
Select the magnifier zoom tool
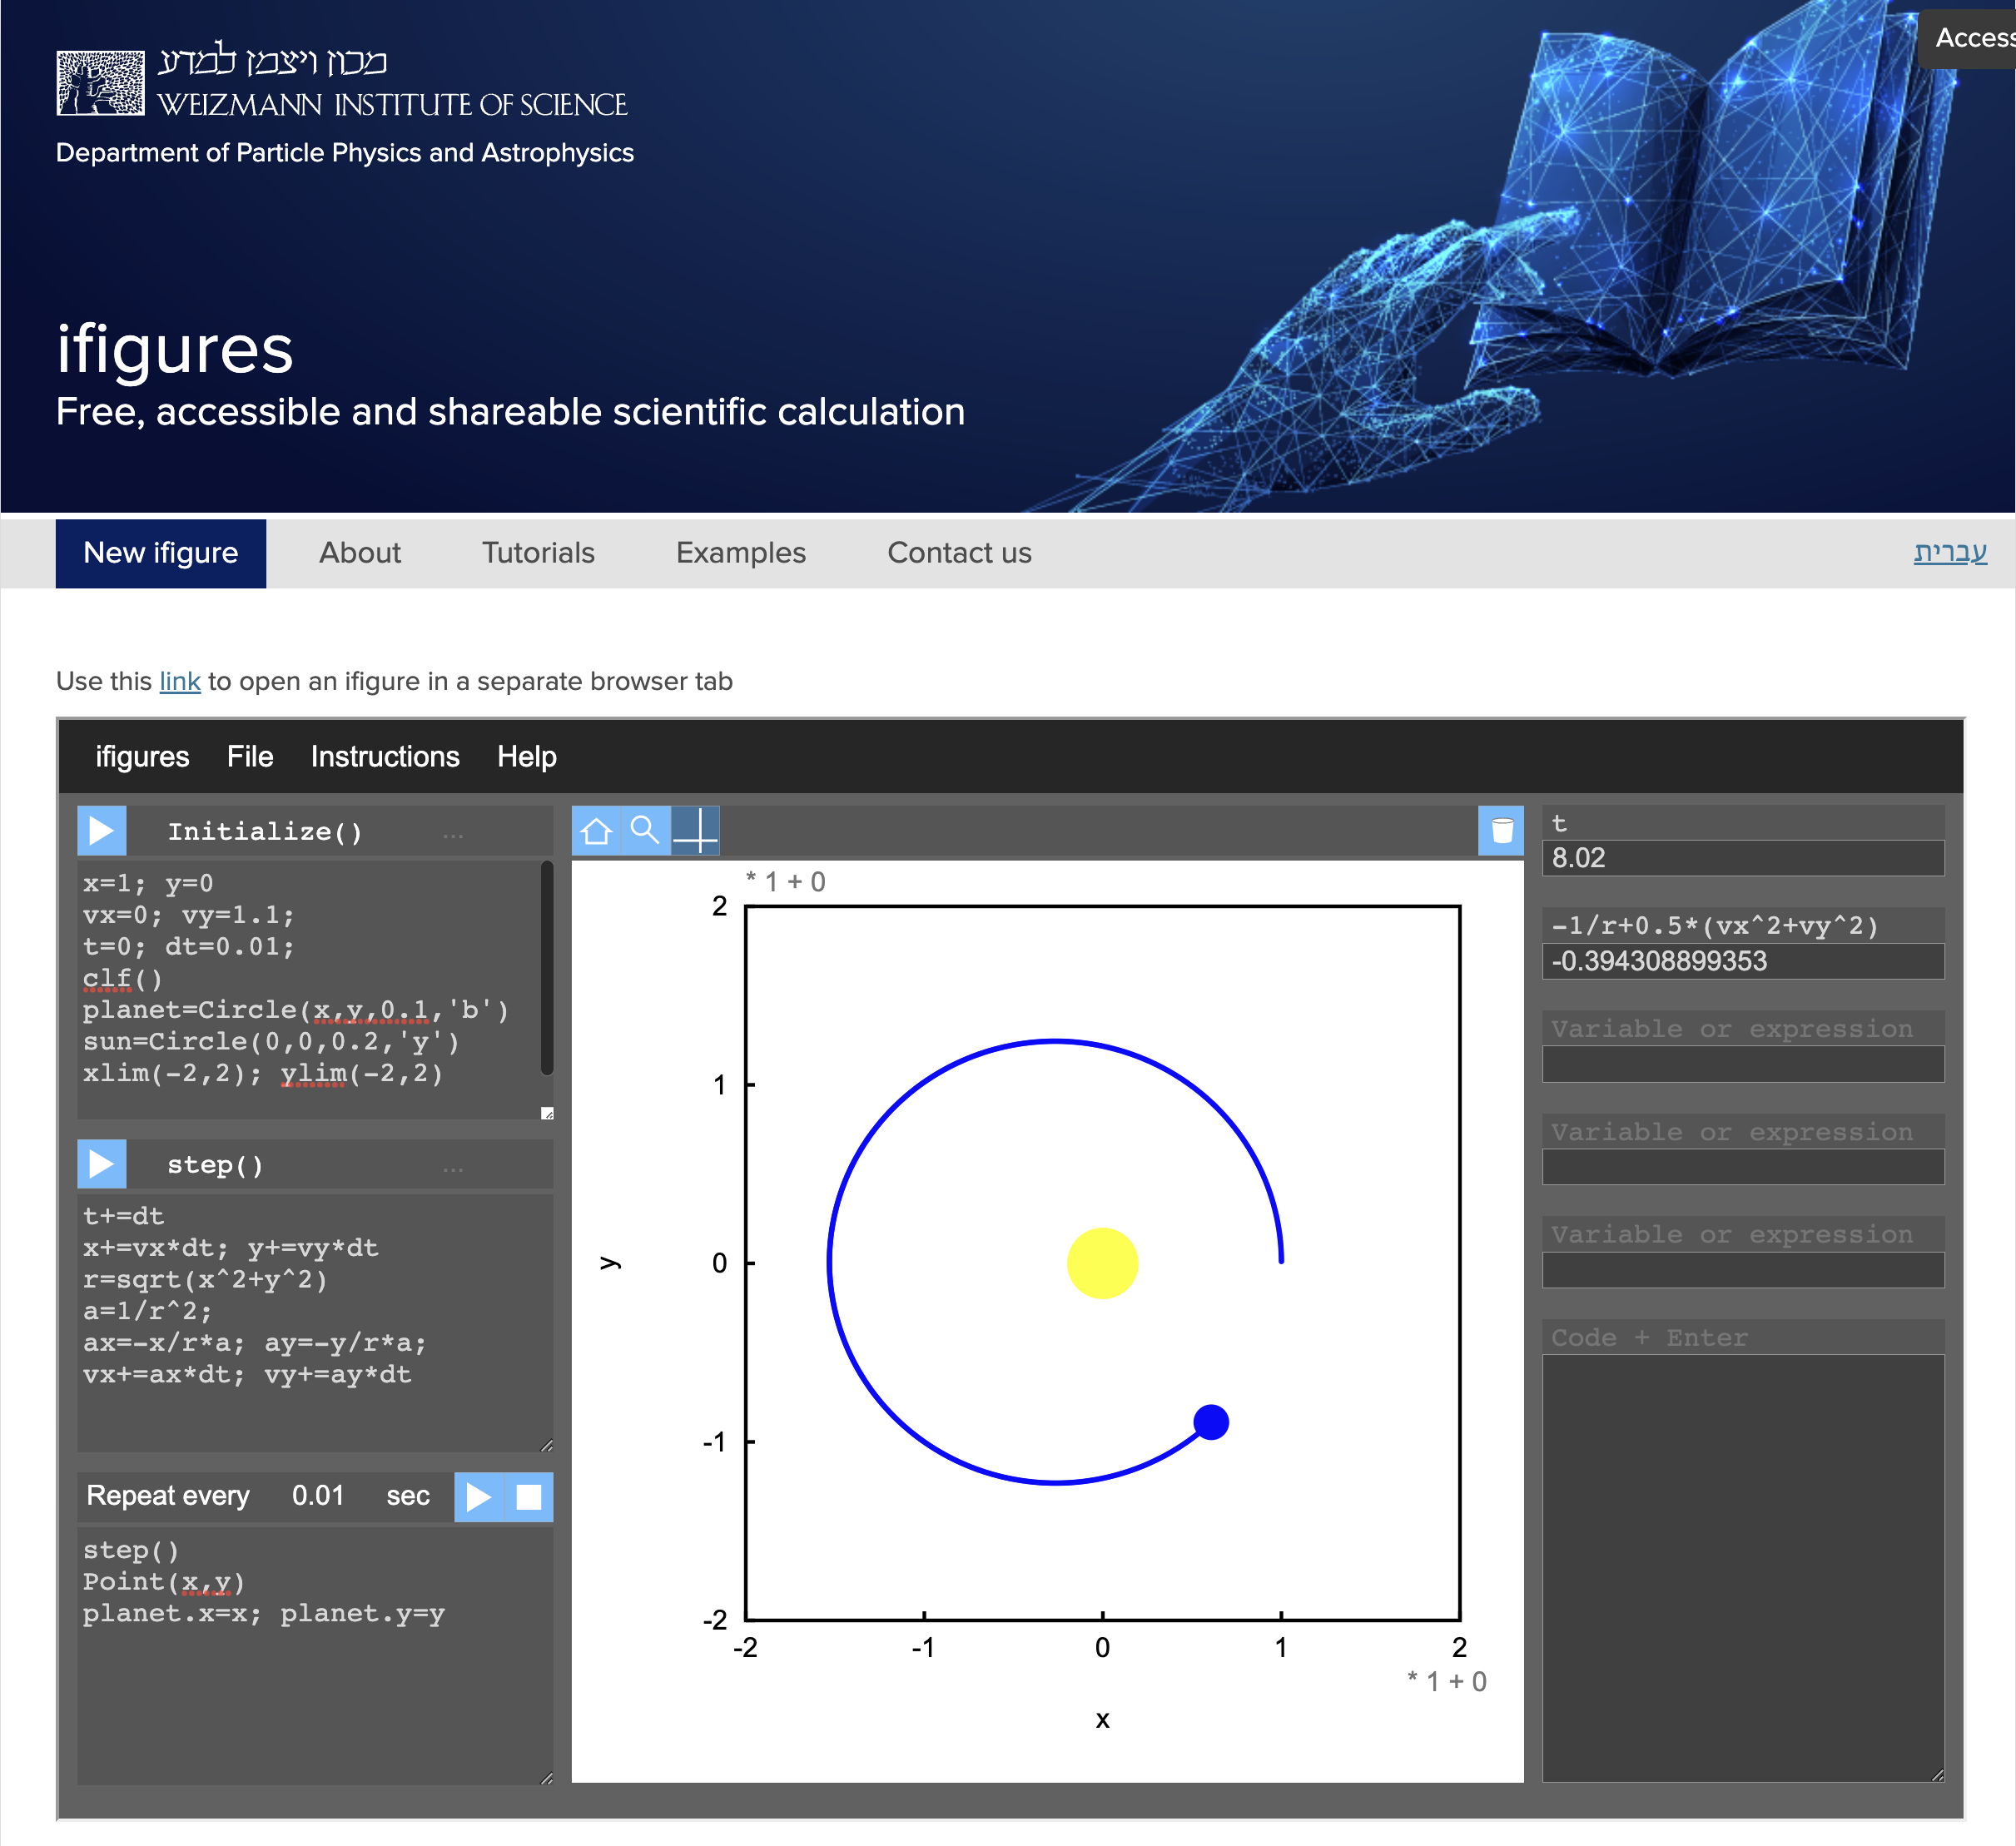[x=645, y=831]
